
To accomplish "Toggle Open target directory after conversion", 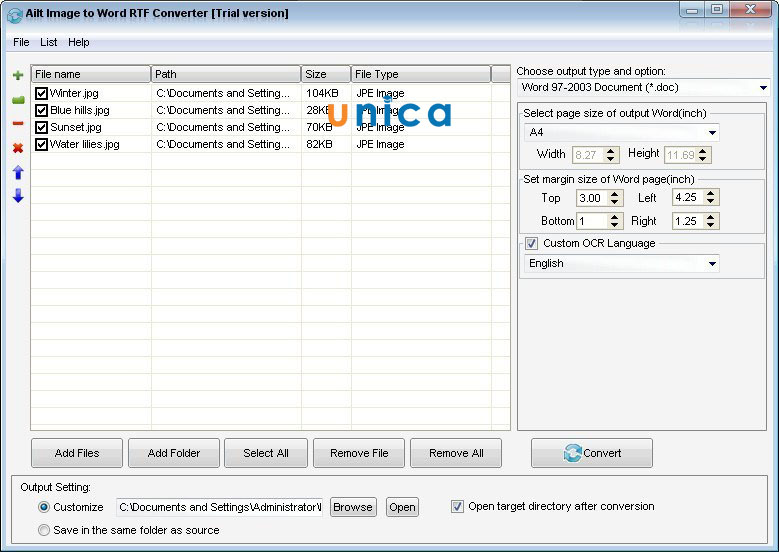I will tap(457, 506).
